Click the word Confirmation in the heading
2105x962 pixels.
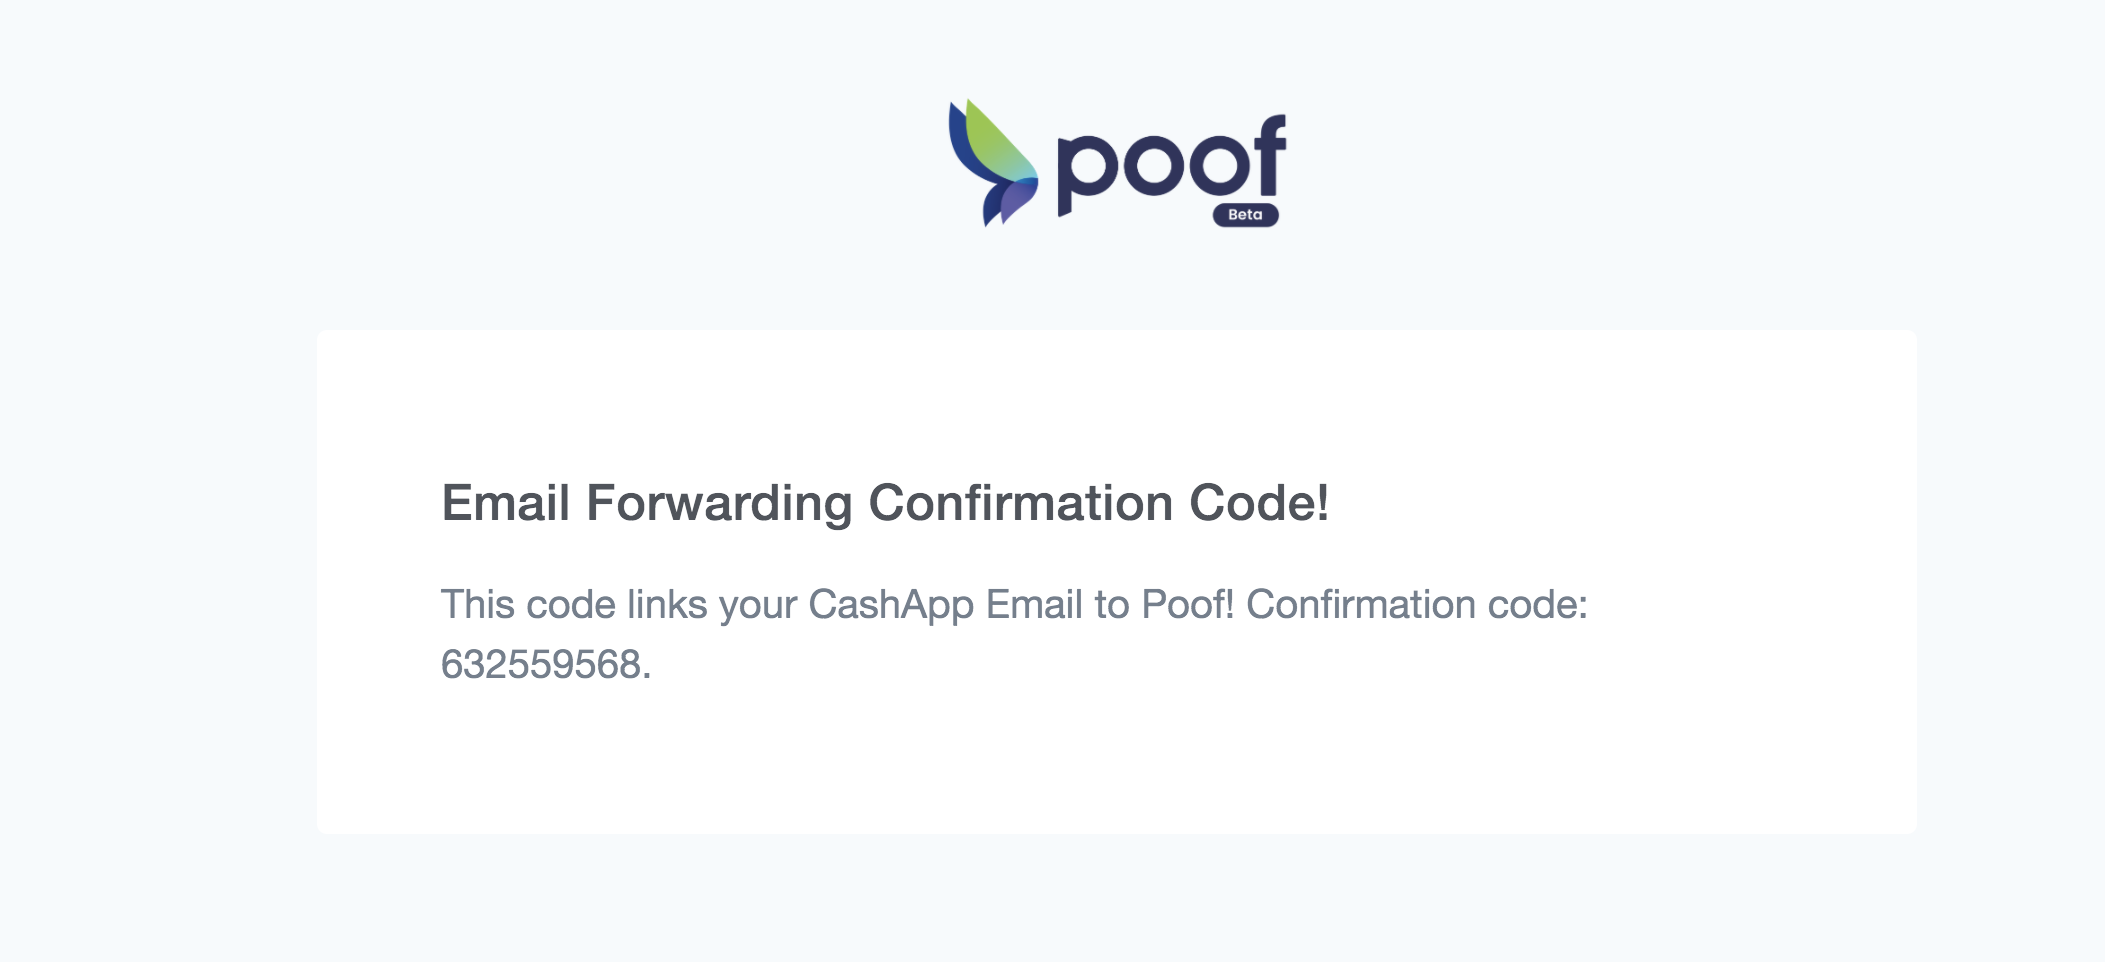click(1021, 503)
